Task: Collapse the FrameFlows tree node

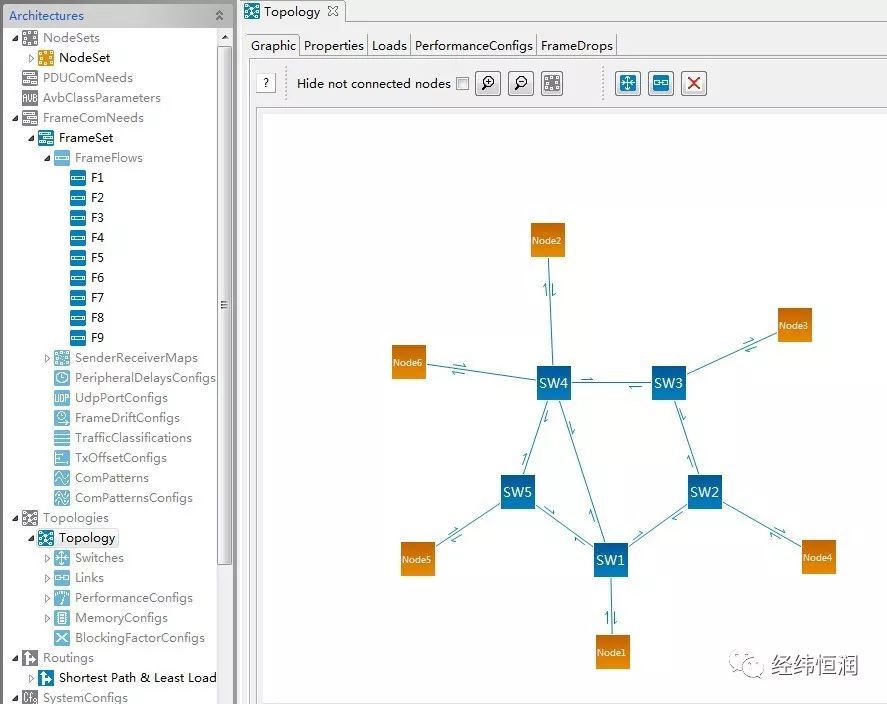Action: (x=47, y=158)
